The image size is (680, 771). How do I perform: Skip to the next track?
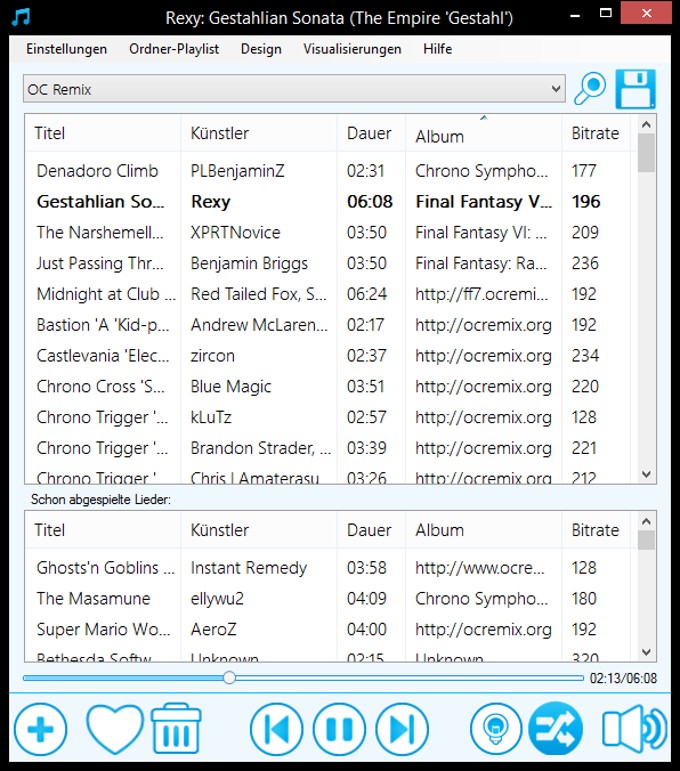(x=402, y=729)
